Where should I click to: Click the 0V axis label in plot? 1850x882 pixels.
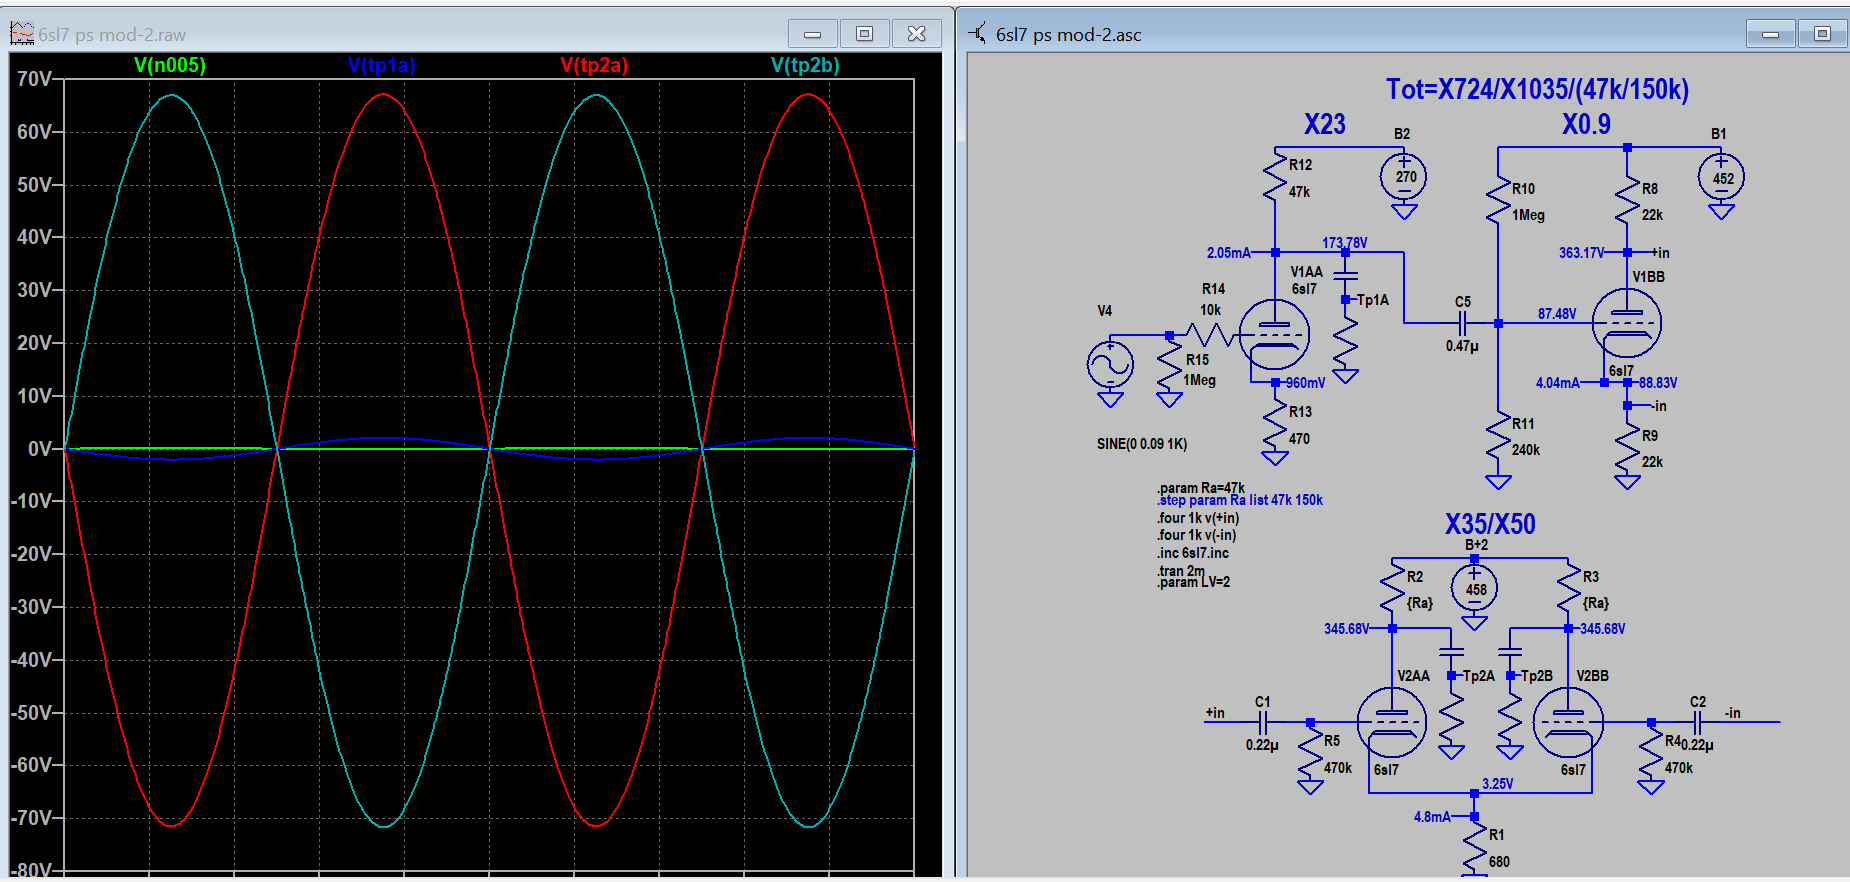40,449
